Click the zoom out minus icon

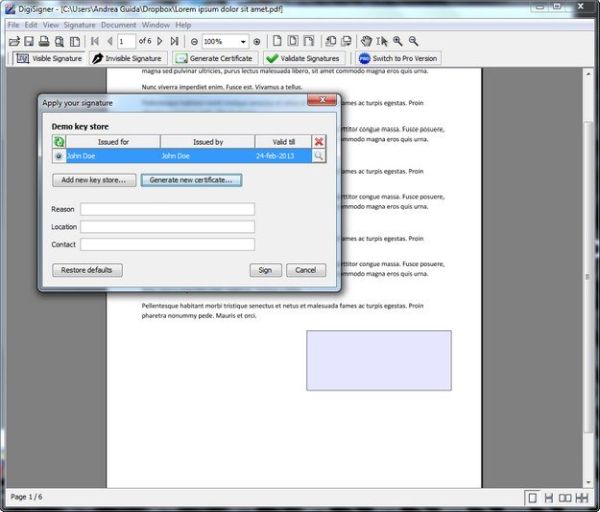[194, 41]
